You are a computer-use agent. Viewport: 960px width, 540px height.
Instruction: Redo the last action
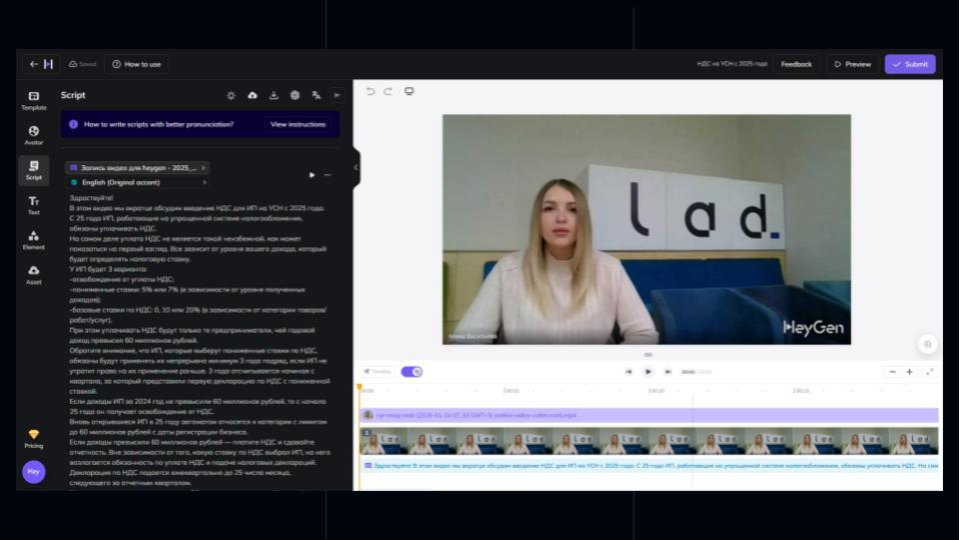point(388,91)
